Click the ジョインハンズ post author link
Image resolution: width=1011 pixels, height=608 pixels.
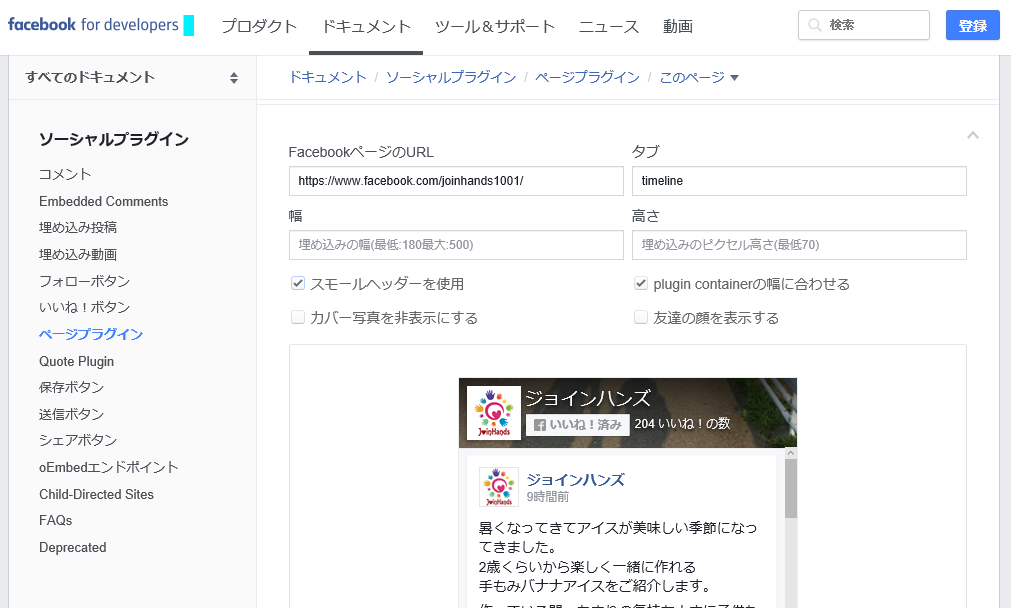(576, 480)
